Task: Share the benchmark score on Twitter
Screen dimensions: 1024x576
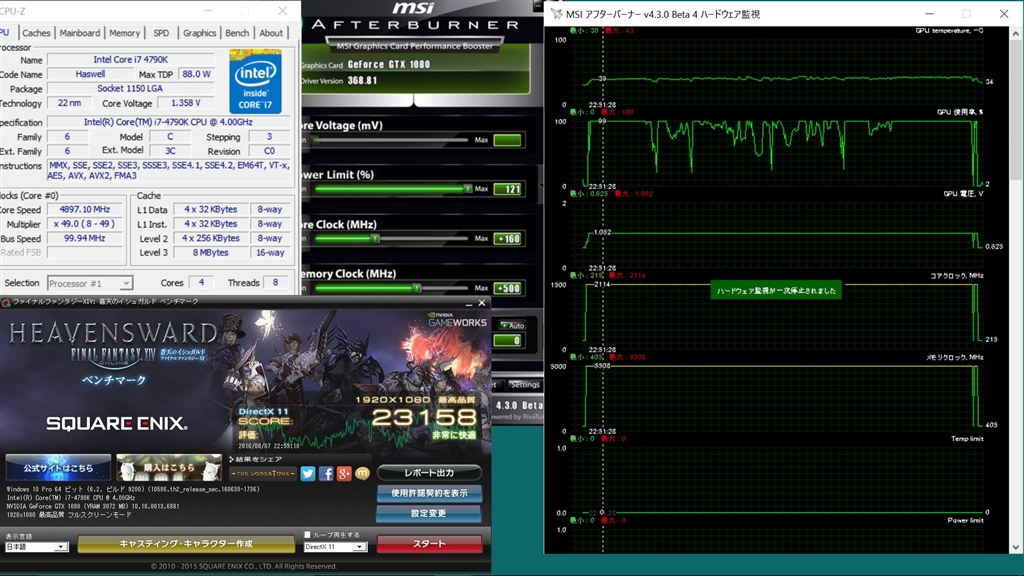Action: tap(308, 473)
